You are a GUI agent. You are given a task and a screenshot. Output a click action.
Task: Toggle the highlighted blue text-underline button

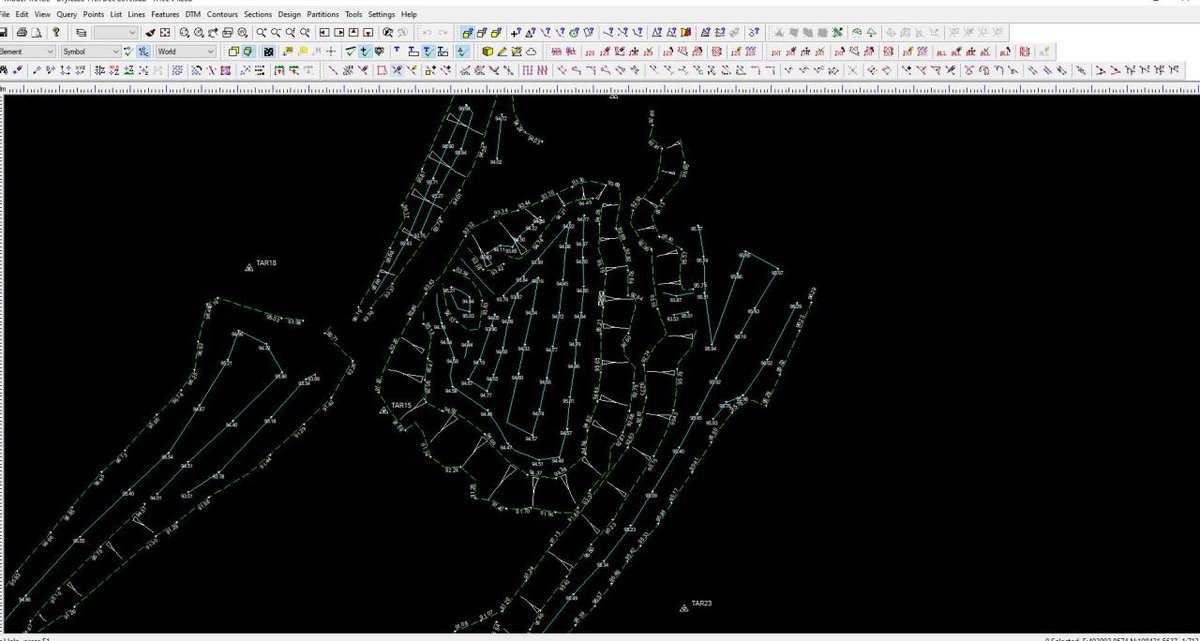point(427,51)
